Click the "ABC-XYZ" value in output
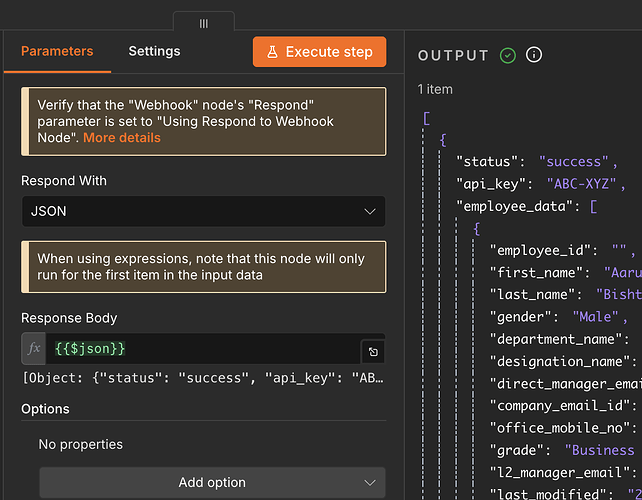Image resolution: width=642 pixels, height=500 pixels. point(581,184)
